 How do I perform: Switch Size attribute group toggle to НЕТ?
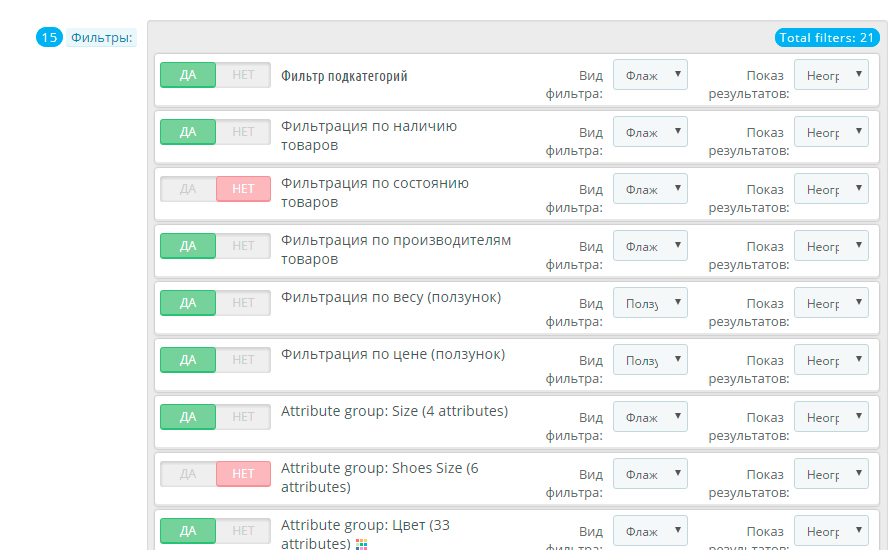[243, 417]
